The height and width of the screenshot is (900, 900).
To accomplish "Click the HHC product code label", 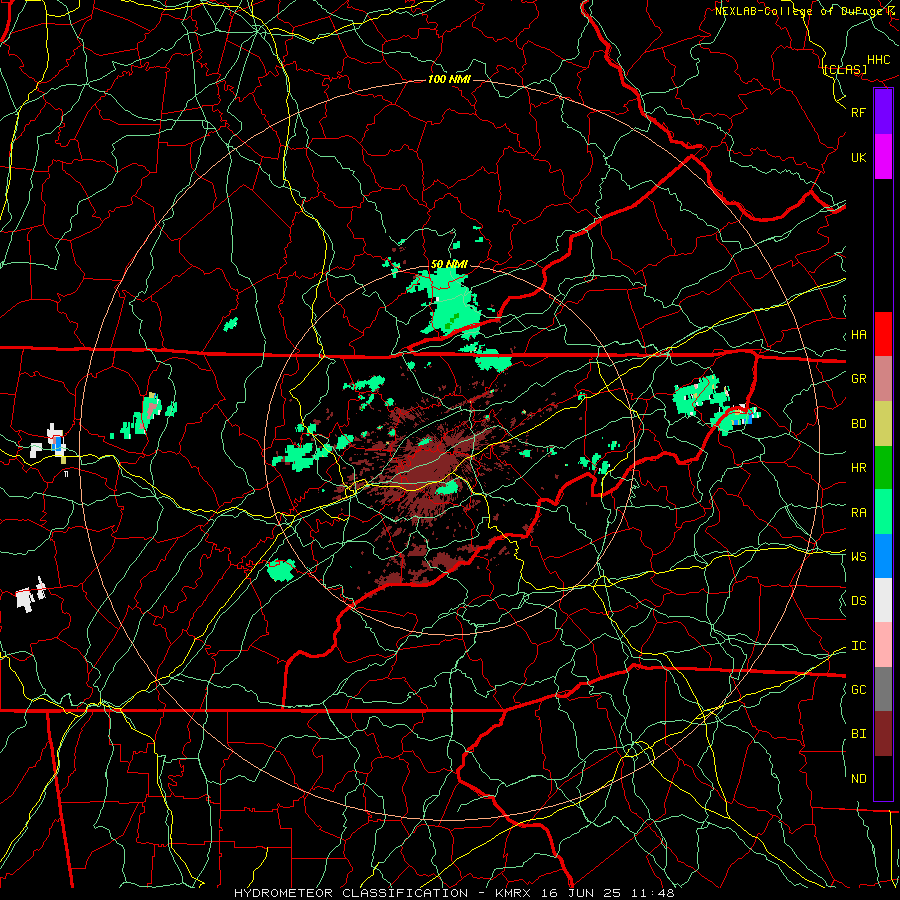I will [879, 60].
